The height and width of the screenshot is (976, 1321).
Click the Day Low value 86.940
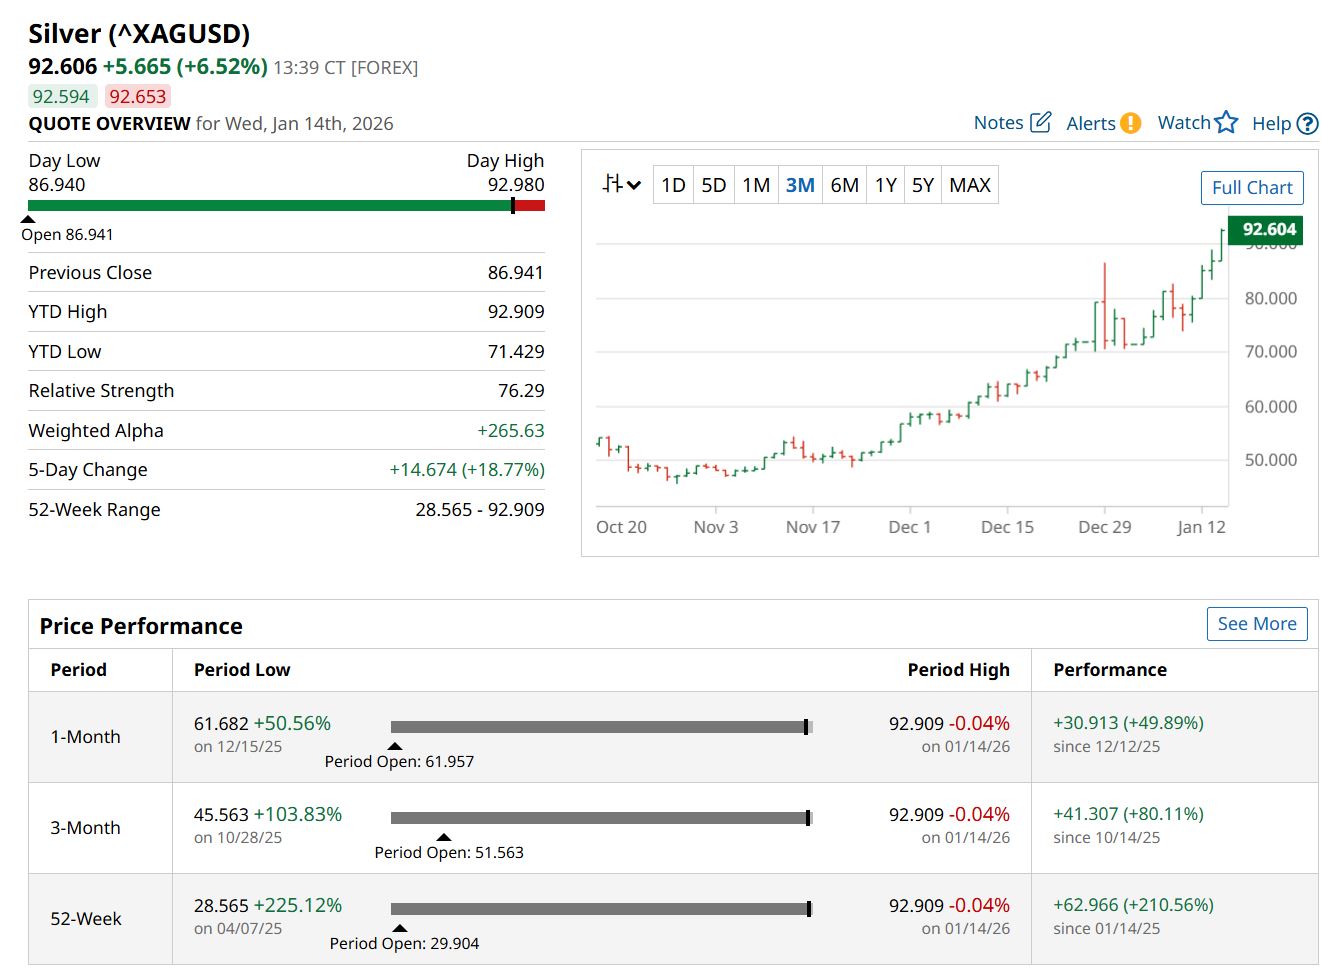[57, 185]
